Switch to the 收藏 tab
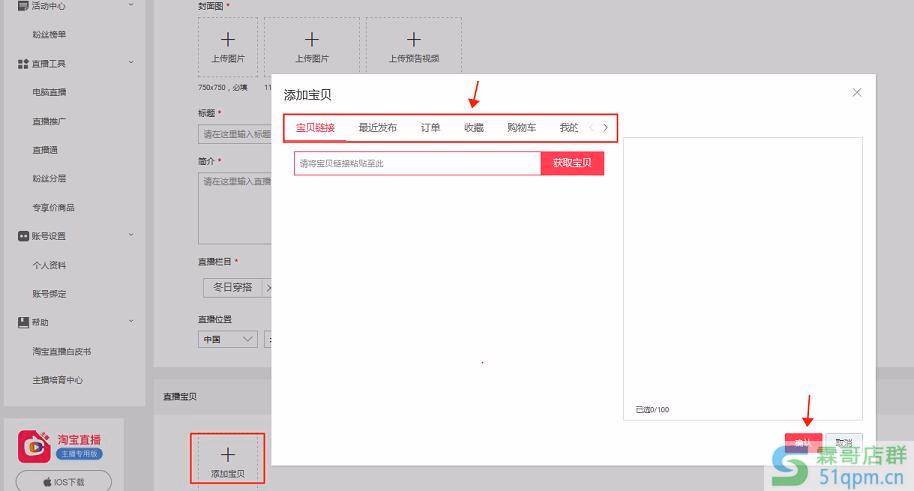The height and width of the screenshot is (491, 914). pyautogui.click(x=474, y=128)
